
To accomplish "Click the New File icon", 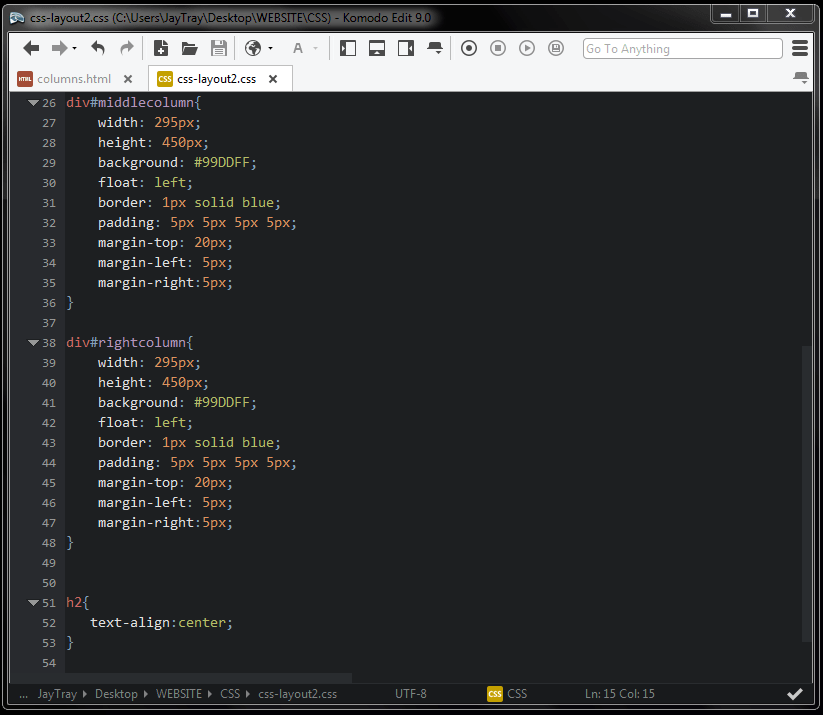I will [x=160, y=47].
